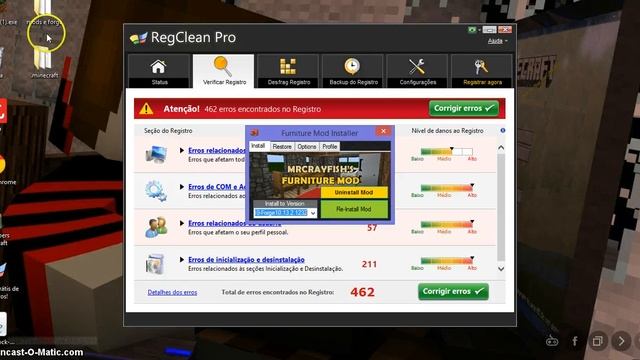This screenshot has height=360, width=640.
Task: Click the COM errors damage level gauge
Action: pos(447,188)
